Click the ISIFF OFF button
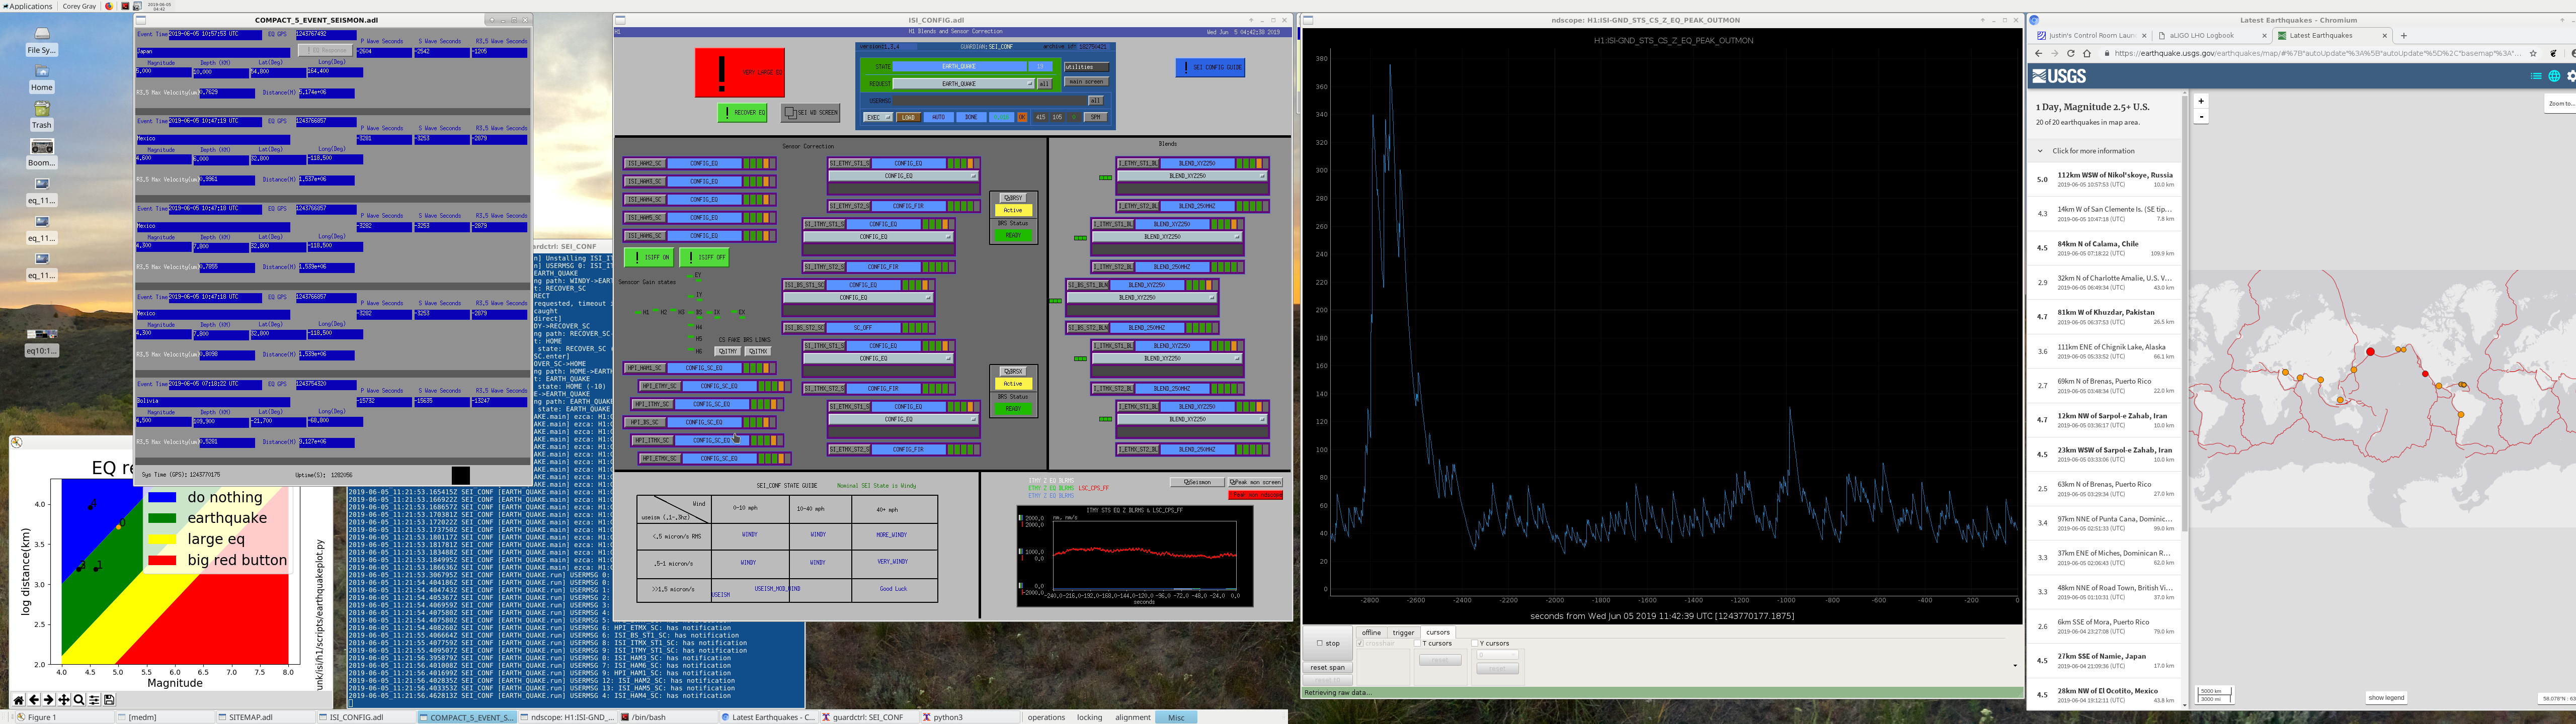 [x=704, y=257]
